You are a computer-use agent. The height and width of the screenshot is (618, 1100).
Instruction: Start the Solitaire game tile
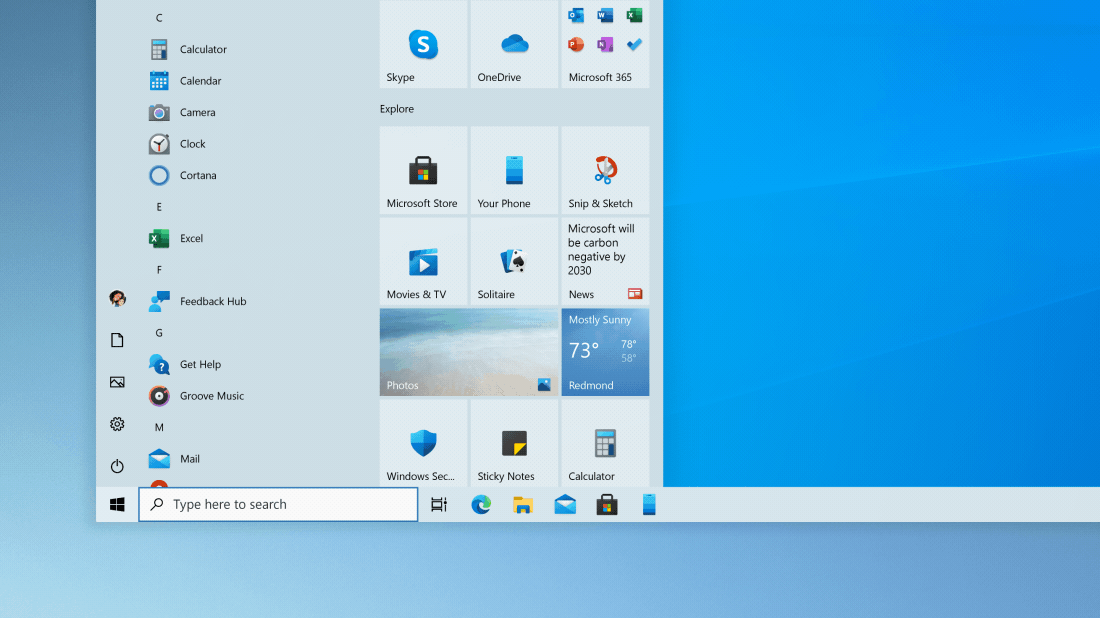(513, 261)
